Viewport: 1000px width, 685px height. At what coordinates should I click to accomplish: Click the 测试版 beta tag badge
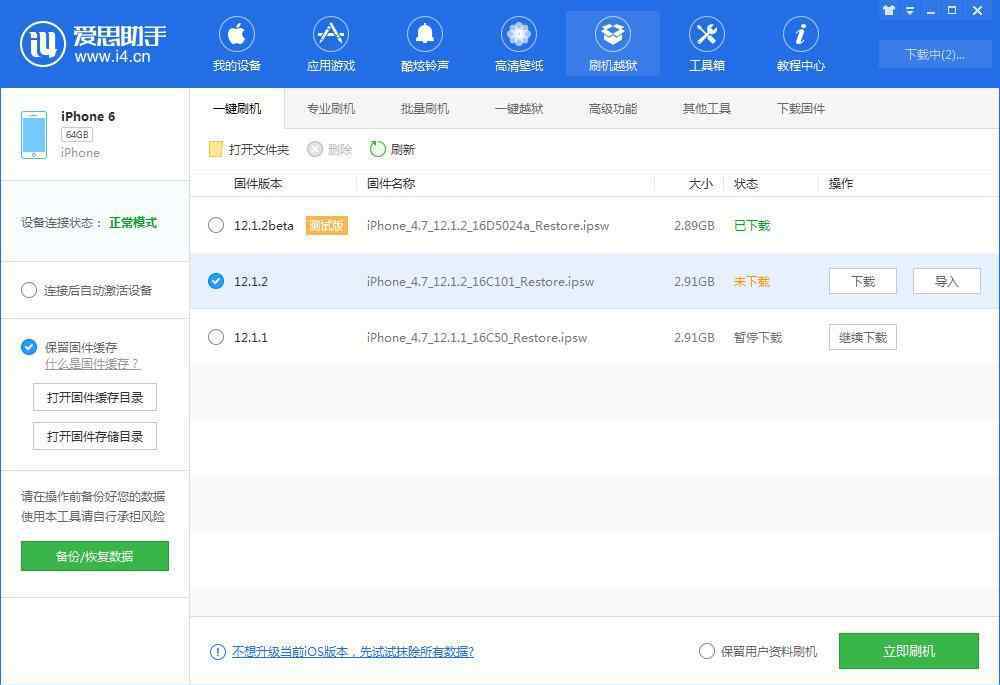pos(327,225)
